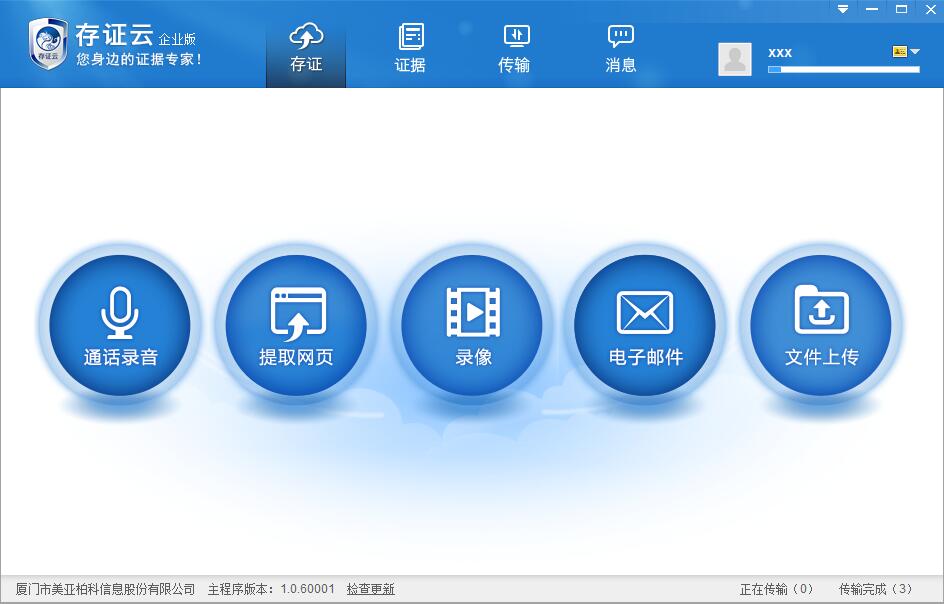Close the 存证云 window
This screenshot has width=944, height=604.
tap(930, 9)
